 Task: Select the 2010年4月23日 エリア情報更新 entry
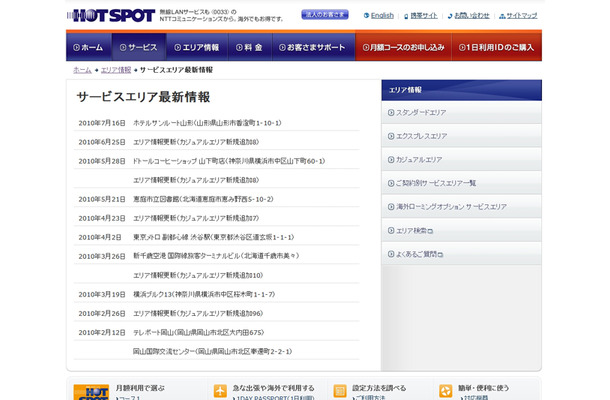coord(196,218)
